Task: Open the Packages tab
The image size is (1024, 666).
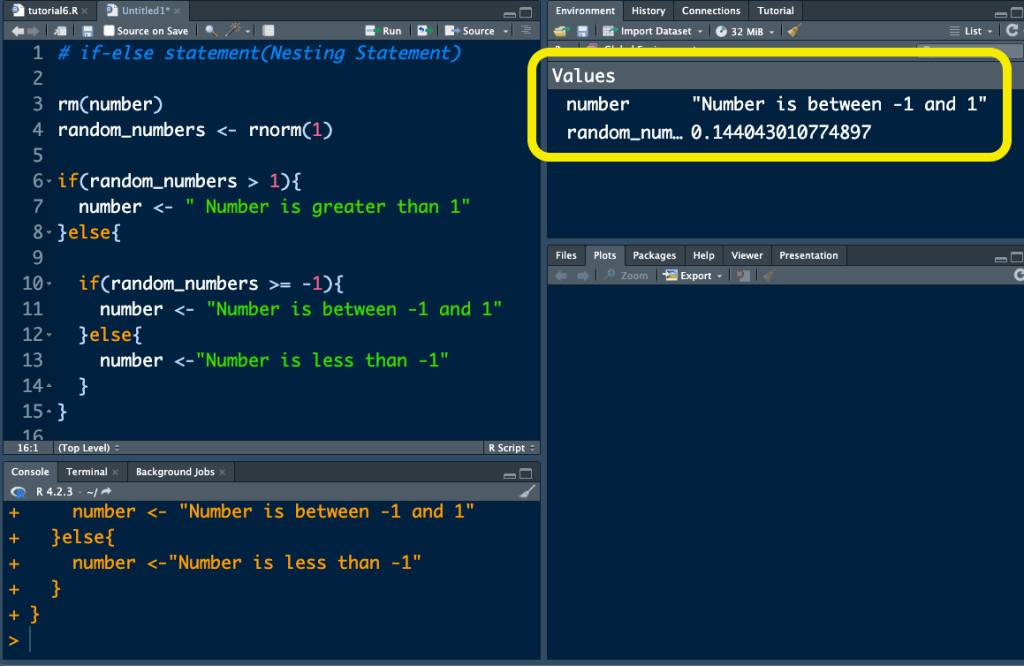Action: pyautogui.click(x=654, y=255)
